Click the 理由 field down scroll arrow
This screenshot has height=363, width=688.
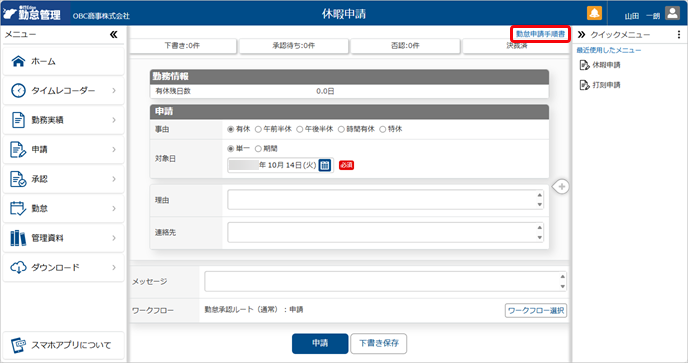pyautogui.click(x=540, y=205)
